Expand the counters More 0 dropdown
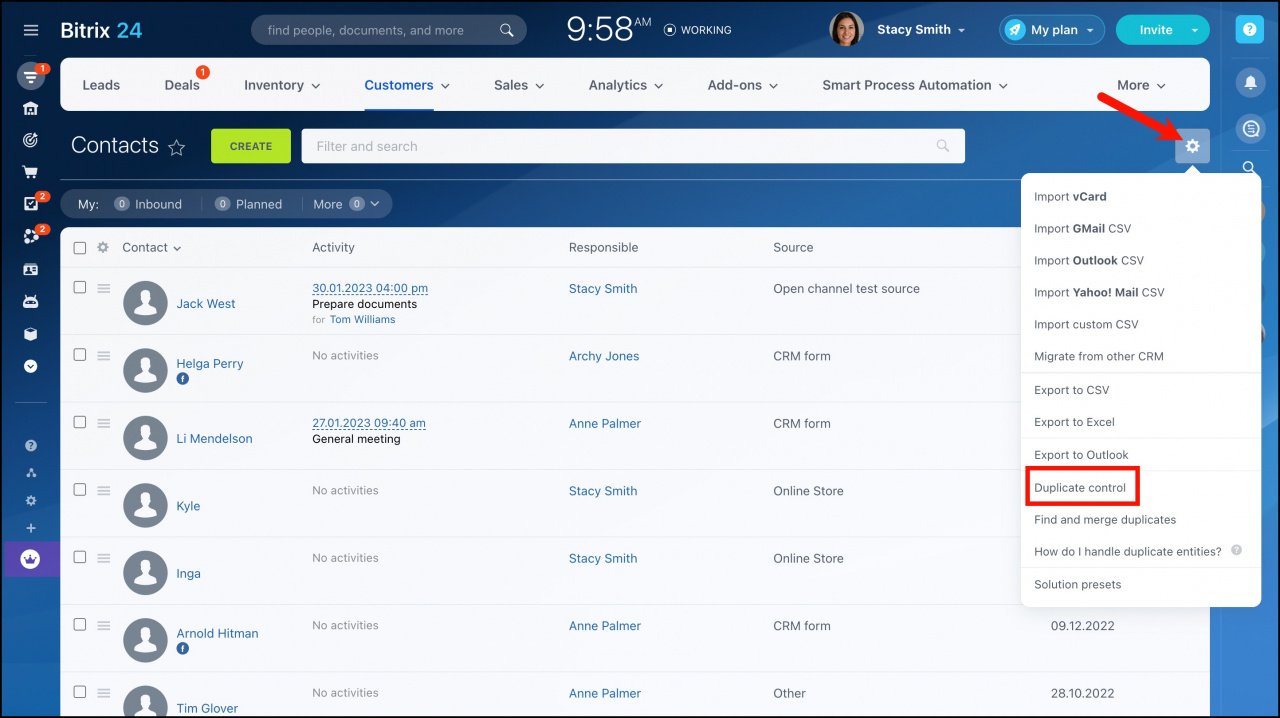Viewport: 1280px width, 718px height. point(346,204)
